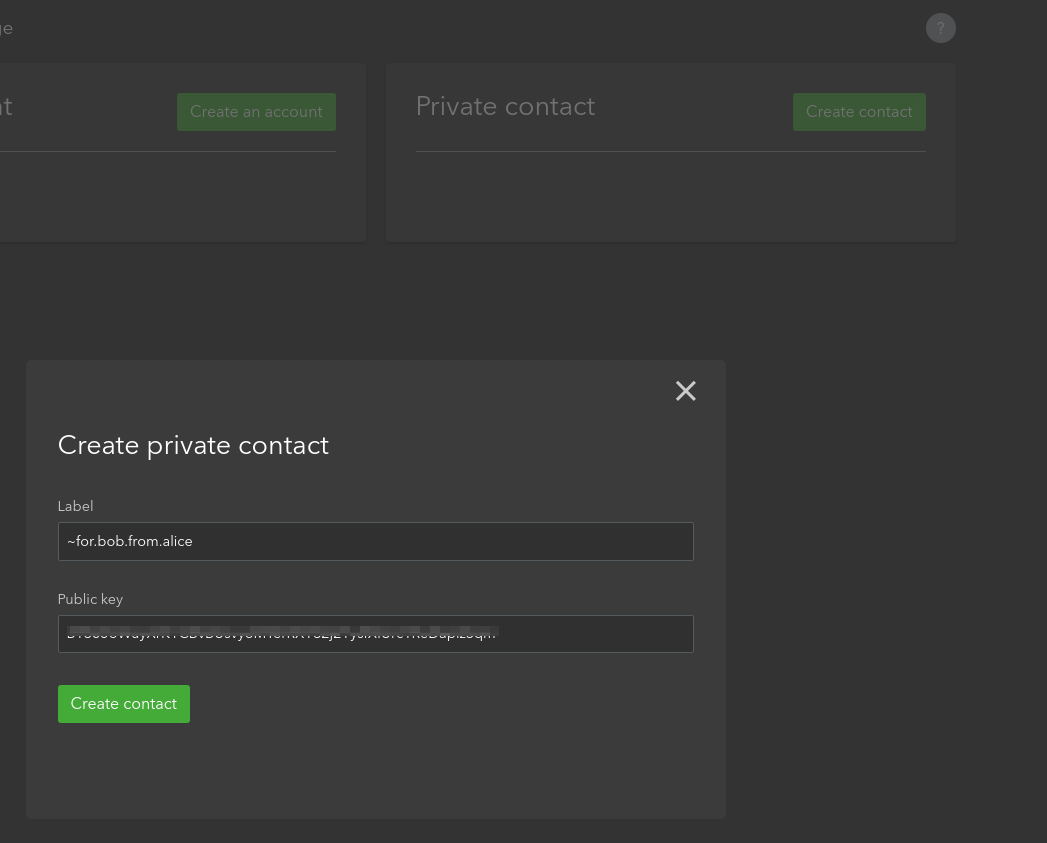Click the "Label" field caption
Viewport: 1047px width, 843px height.
pos(75,506)
